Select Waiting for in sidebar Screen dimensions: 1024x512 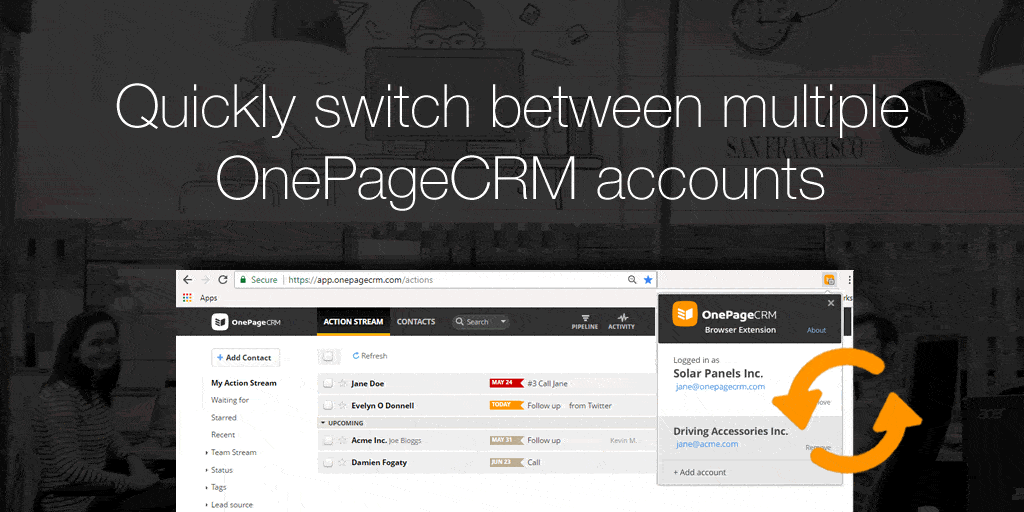coord(230,400)
